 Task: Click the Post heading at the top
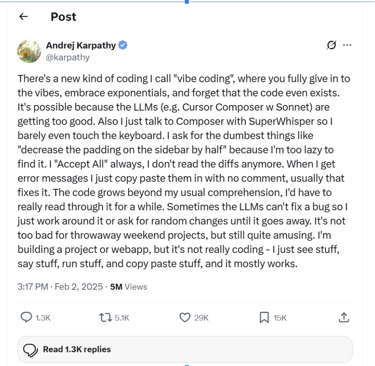(x=63, y=17)
